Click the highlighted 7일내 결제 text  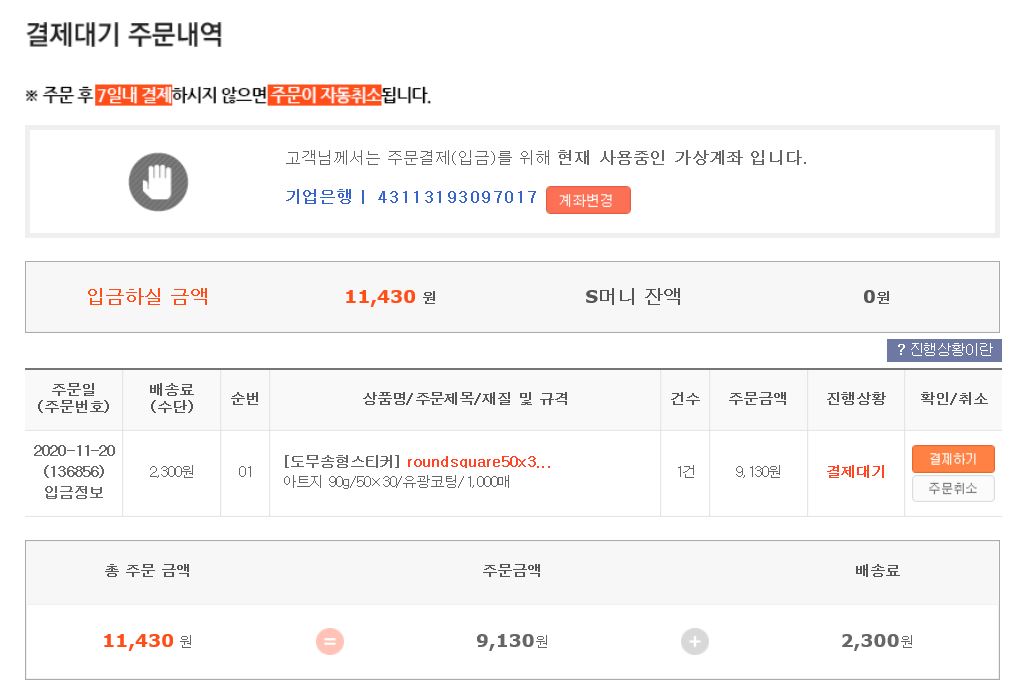pyautogui.click(x=134, y=95)
